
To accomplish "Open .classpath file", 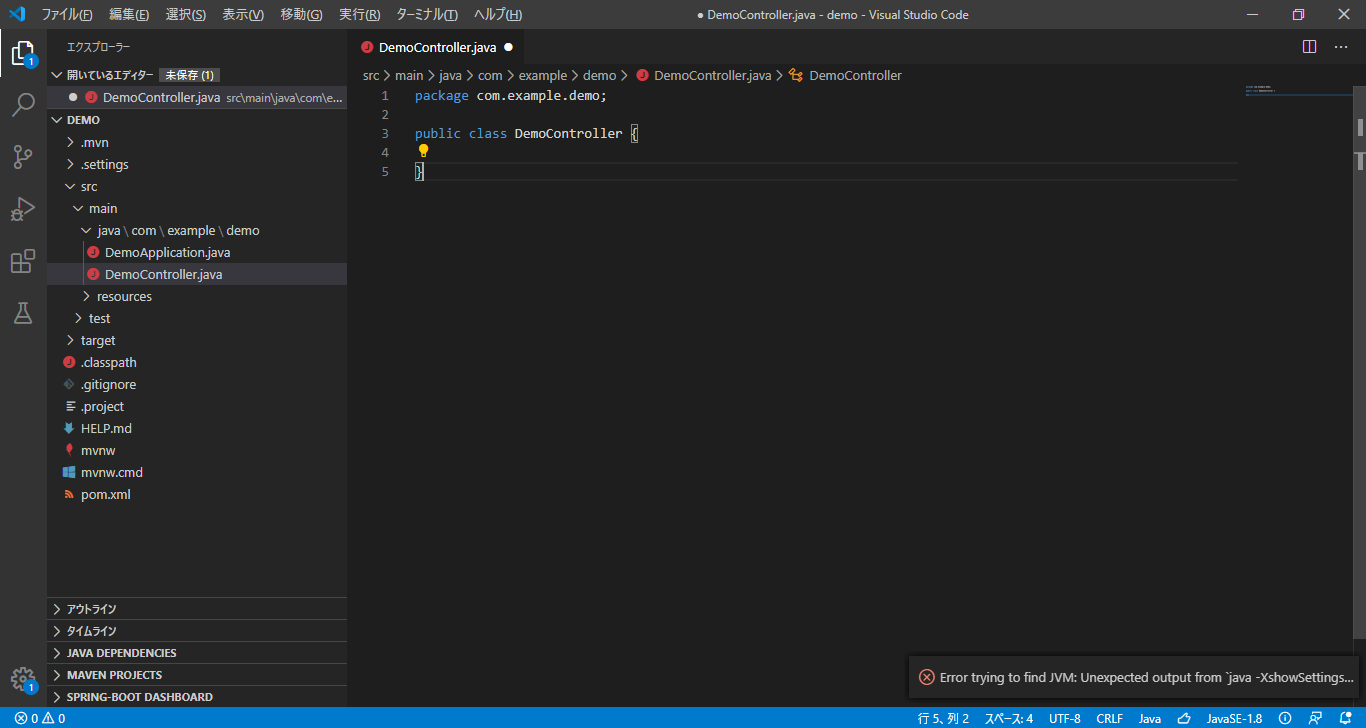I will [197, 362].
